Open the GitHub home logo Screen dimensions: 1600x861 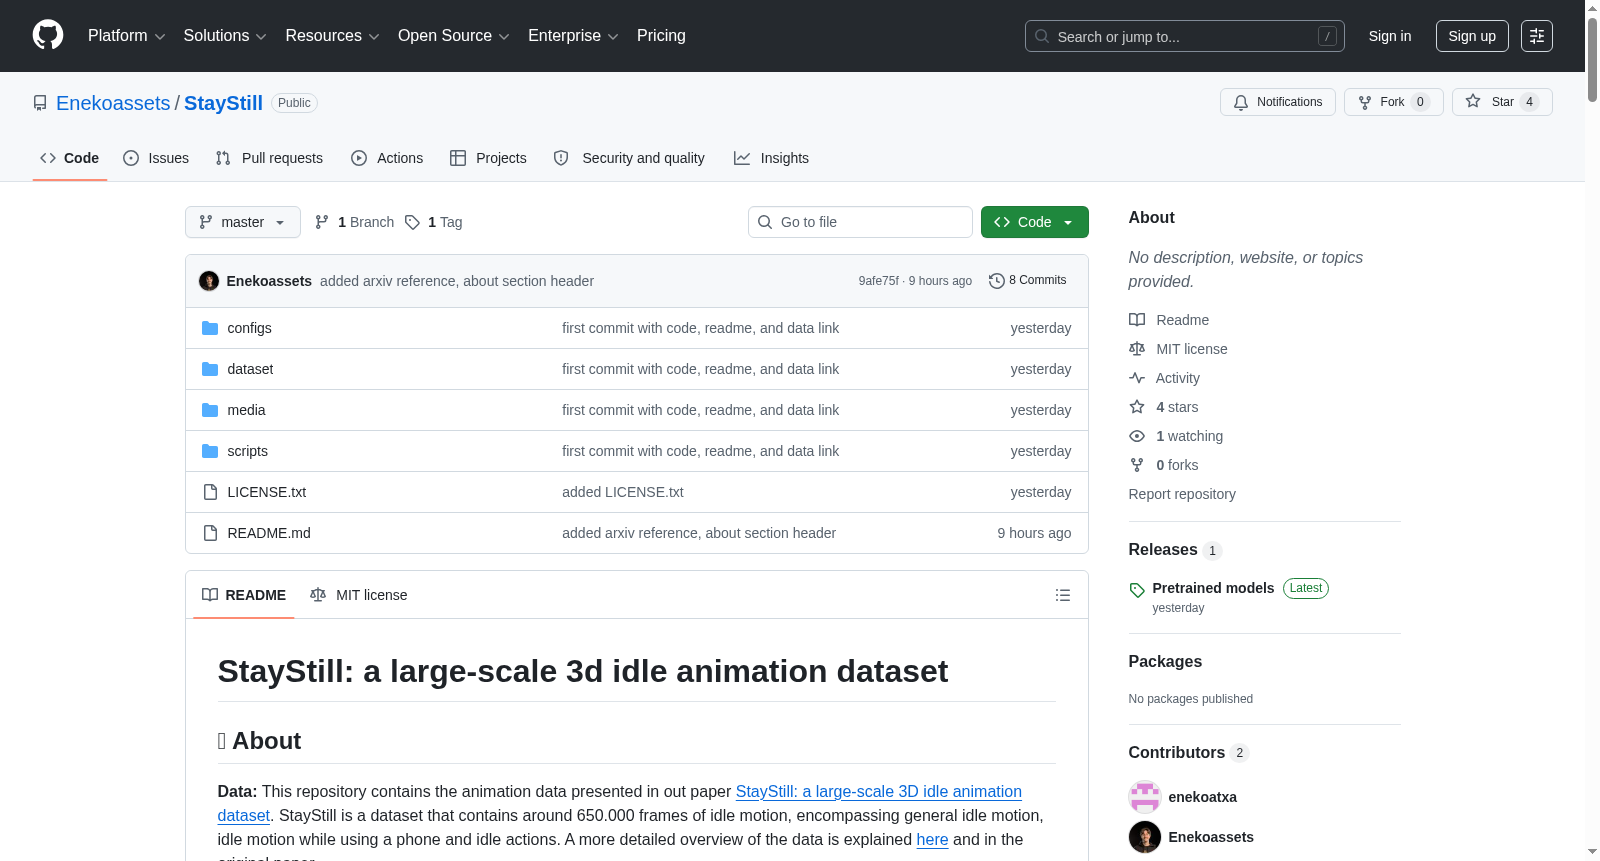[x=48, y=36]
